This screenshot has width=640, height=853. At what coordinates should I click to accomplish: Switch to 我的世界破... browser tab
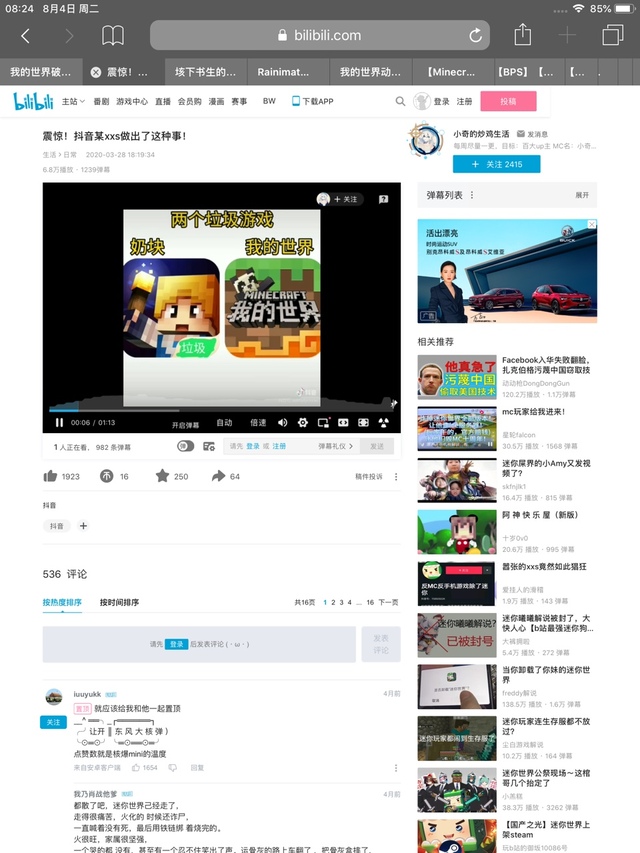pyautogui.click(x=41, y=72)
